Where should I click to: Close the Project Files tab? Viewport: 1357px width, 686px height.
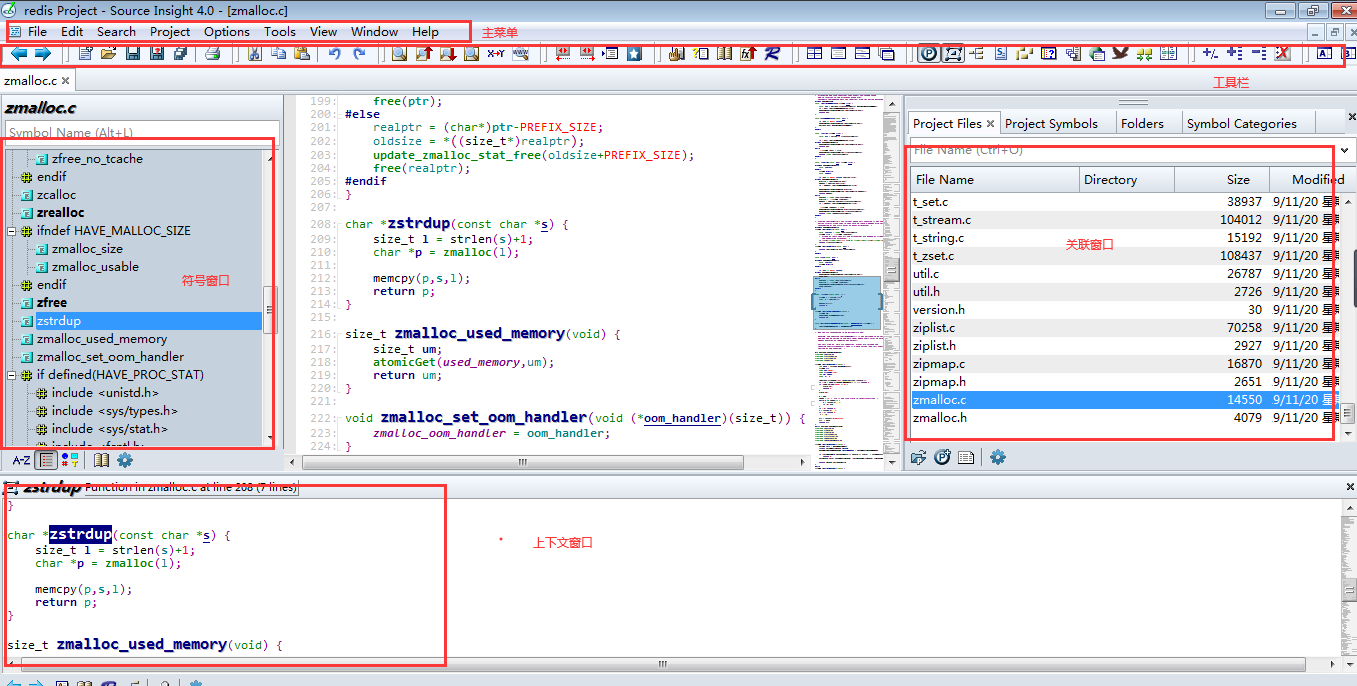click(991, 123)
